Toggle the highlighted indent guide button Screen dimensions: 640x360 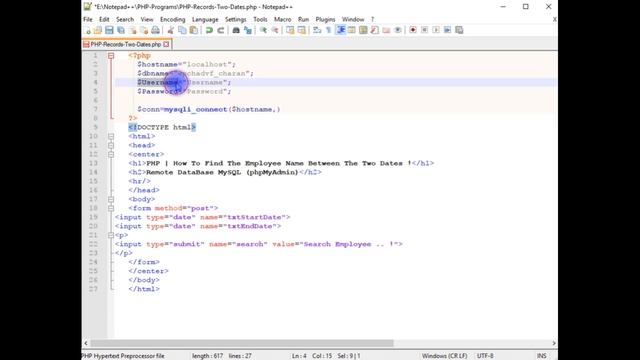pos(340,30)
